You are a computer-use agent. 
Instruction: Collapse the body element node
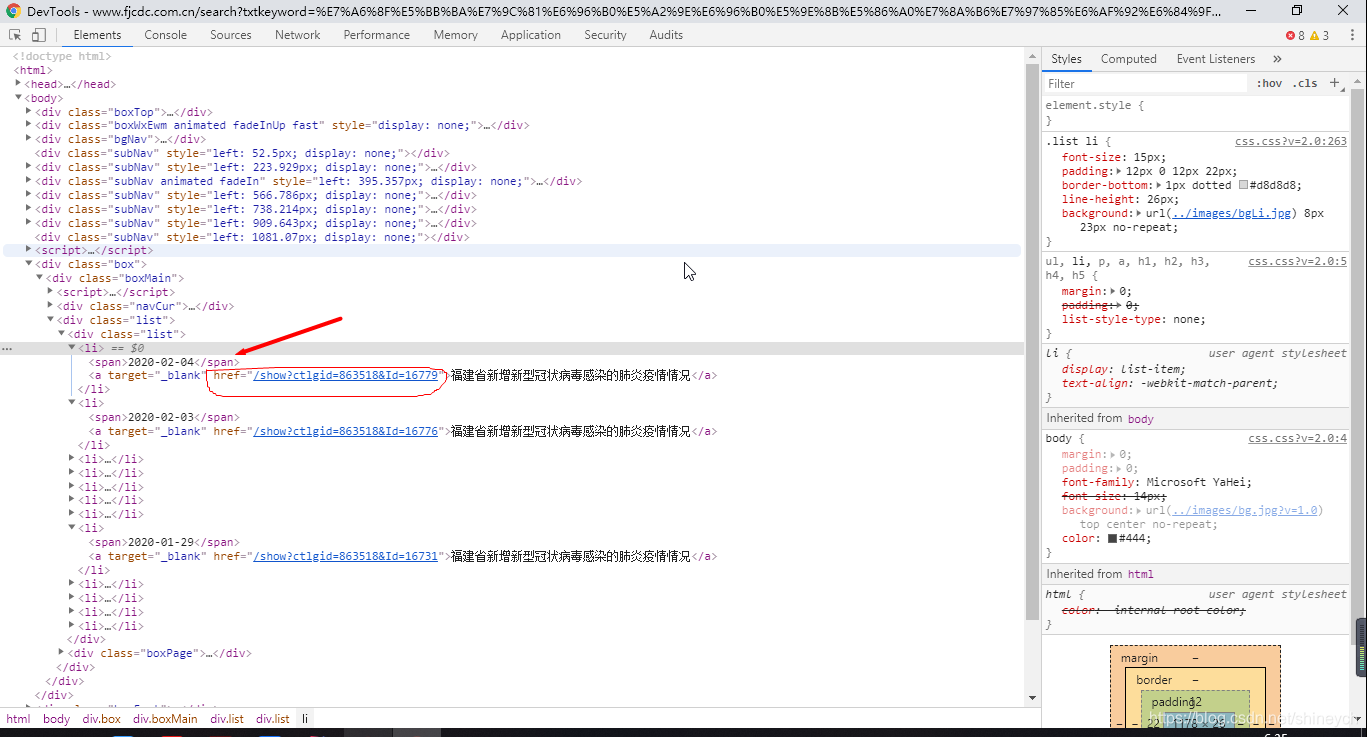click(x=18, y=98)
